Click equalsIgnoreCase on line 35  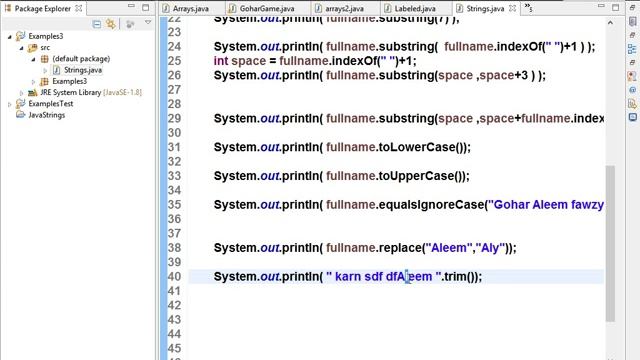431,205
